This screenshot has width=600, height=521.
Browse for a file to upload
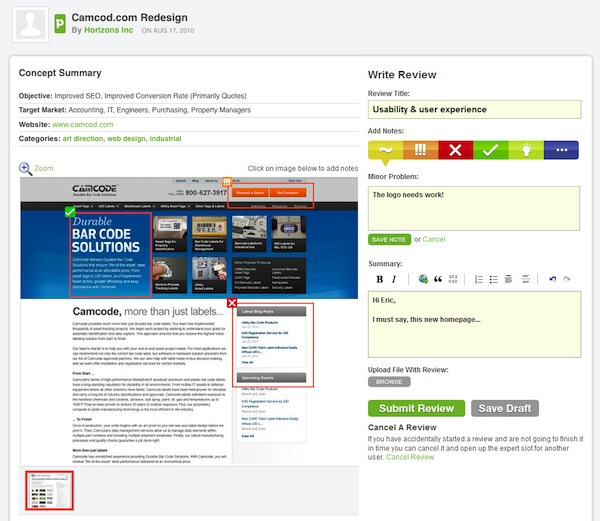(x=390, y=382)
